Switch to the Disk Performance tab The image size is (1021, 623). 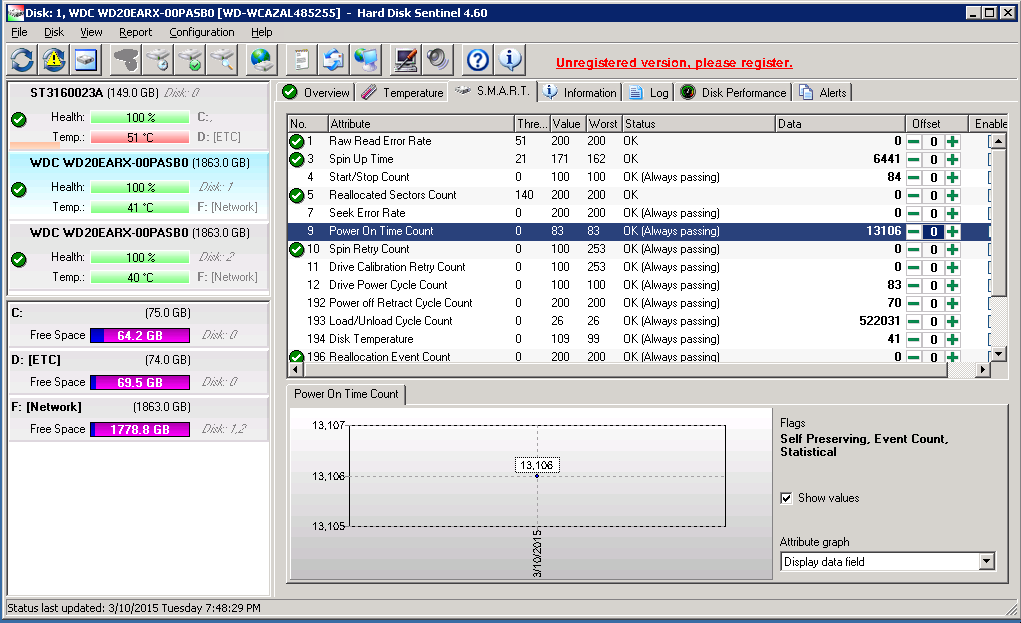[734, 92]
